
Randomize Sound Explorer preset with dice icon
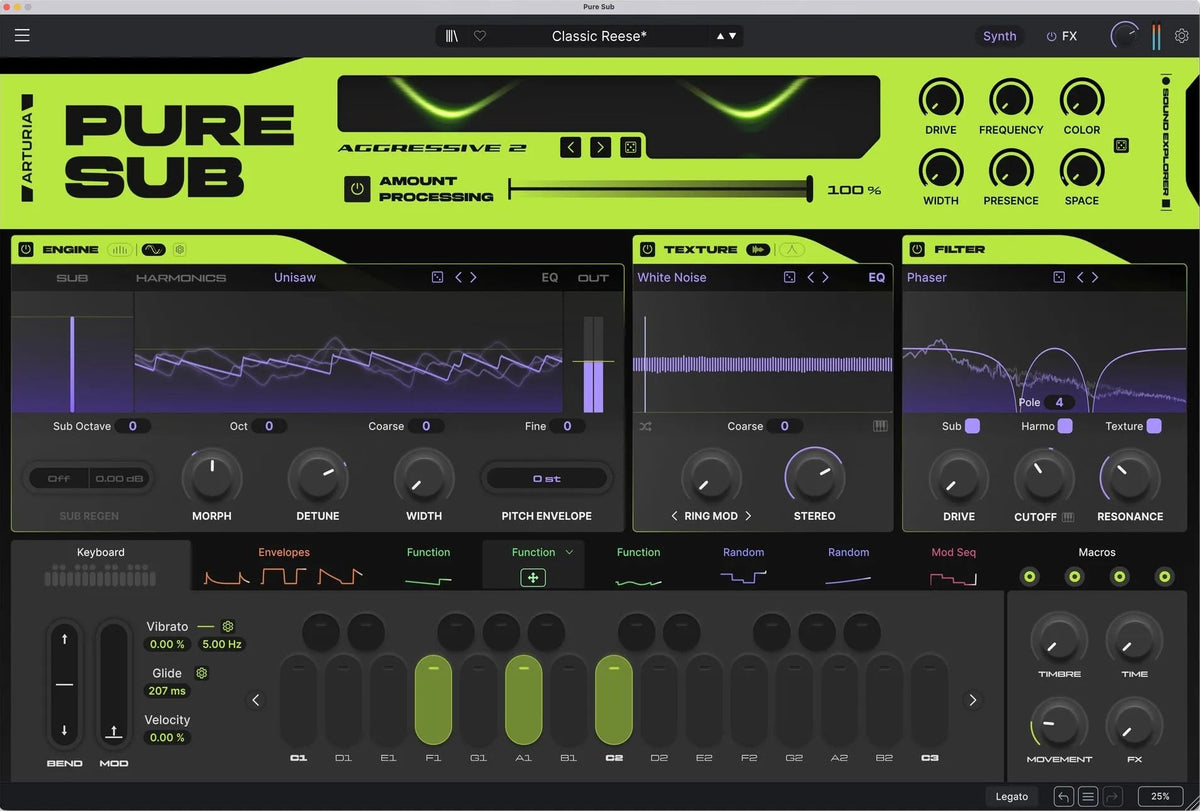pos(631,147)
